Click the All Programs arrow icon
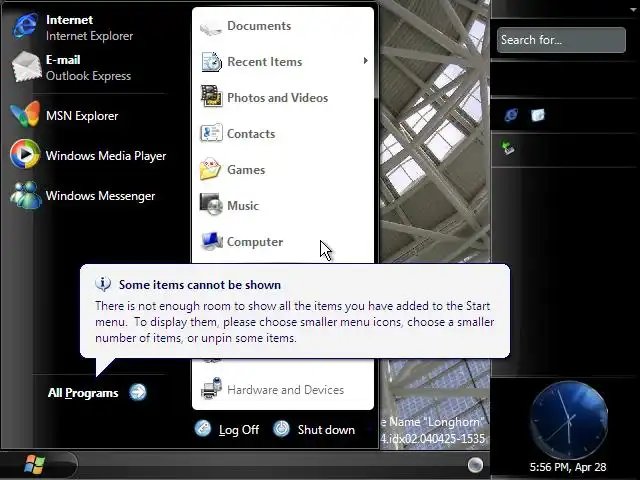Viewport: 640px width, 480px height. [138, 392]
